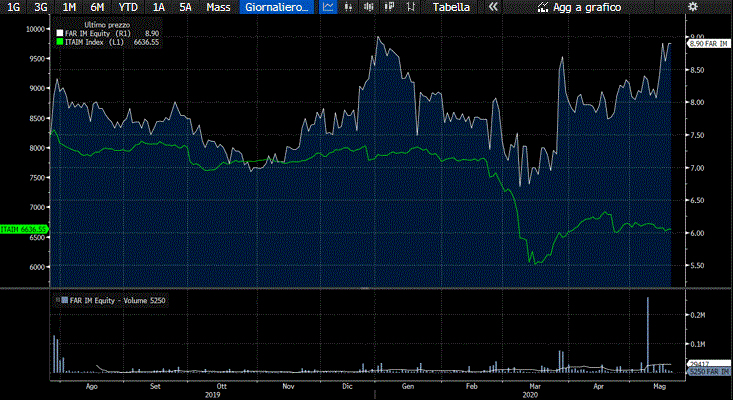Select the line chart type icon

coord(328,7)
